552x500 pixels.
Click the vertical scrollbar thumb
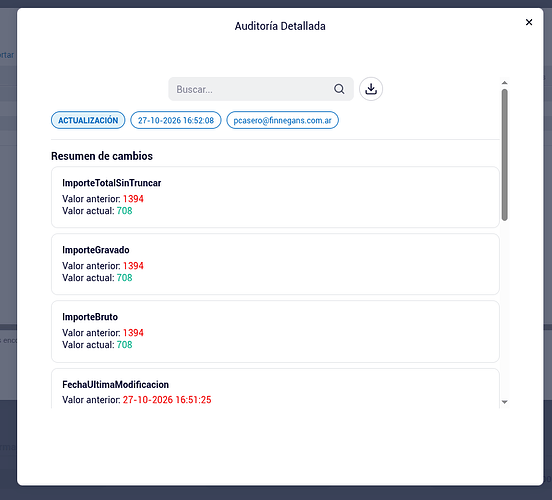(504, 155)
